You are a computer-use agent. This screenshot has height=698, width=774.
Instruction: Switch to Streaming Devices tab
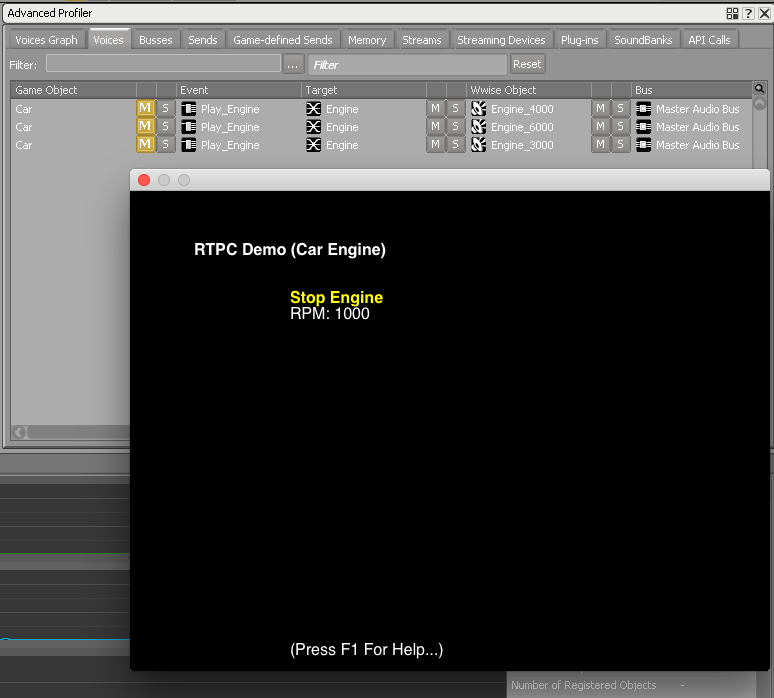point(501,40)
